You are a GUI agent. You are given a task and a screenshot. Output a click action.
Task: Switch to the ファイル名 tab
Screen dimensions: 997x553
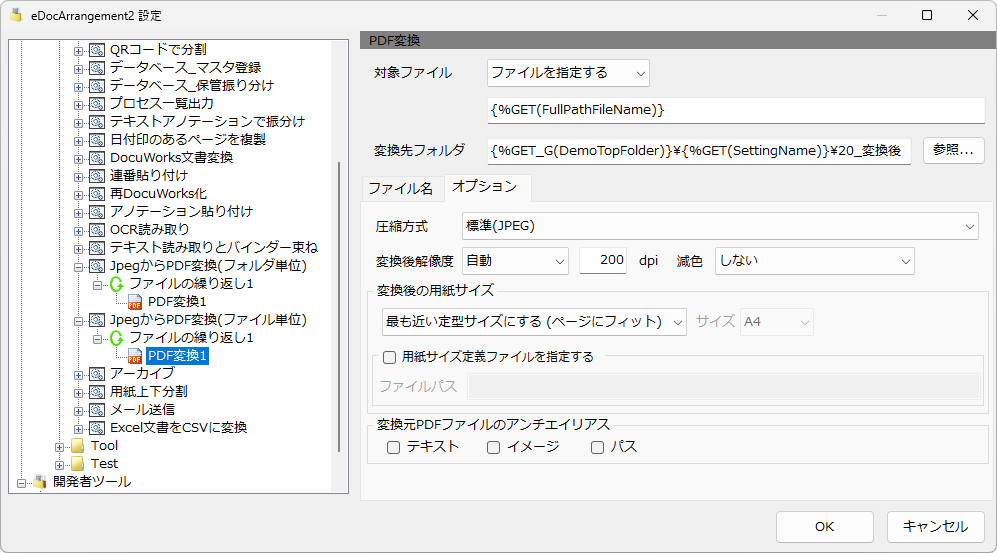tap(401, 188)
